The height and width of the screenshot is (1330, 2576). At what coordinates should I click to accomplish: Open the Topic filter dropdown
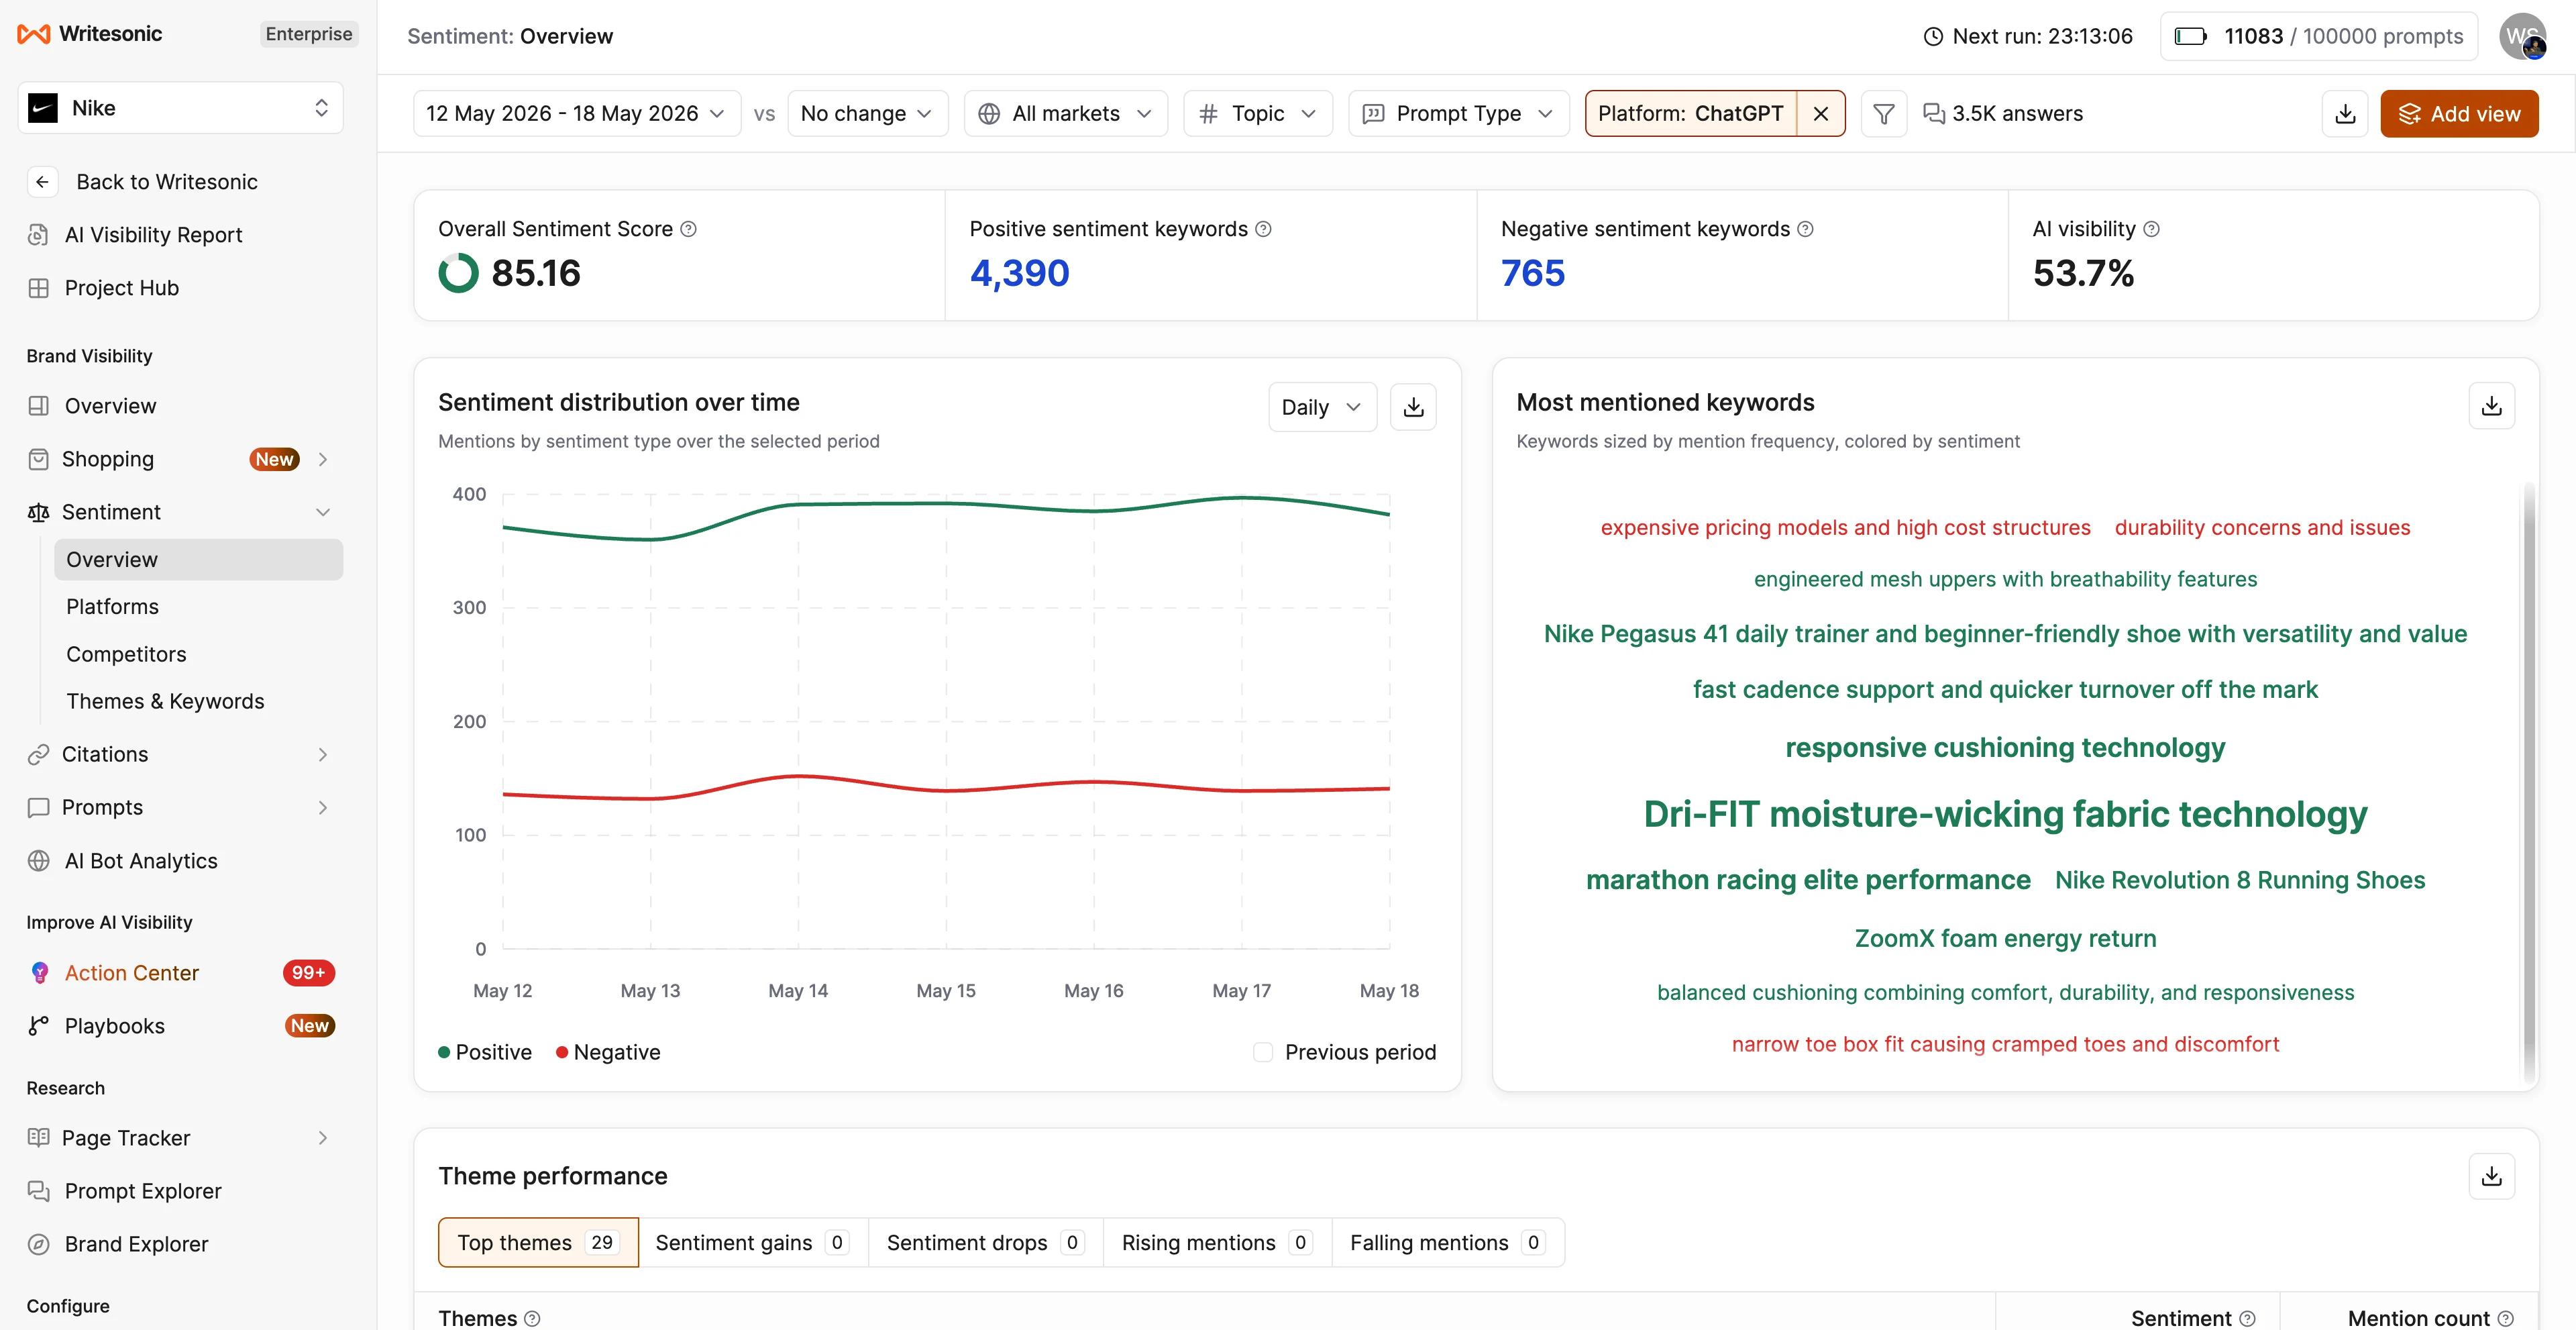(x=1257, y=113)
